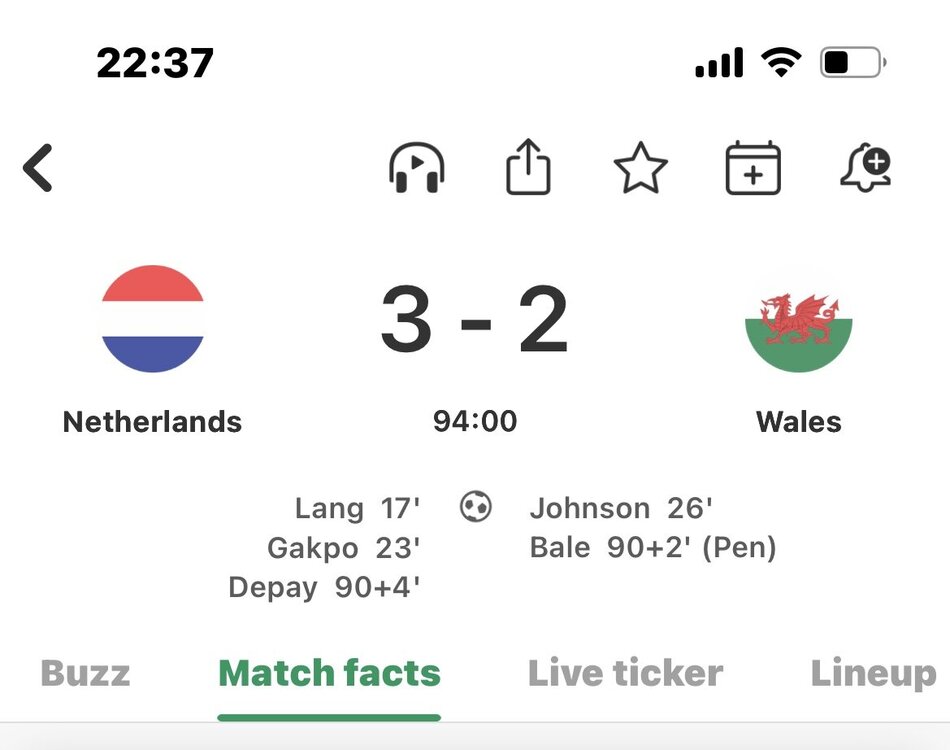Image resolution: width=950 pixels, height=750 pixels.
Task: Share this match
Action: tap(528, 167)
